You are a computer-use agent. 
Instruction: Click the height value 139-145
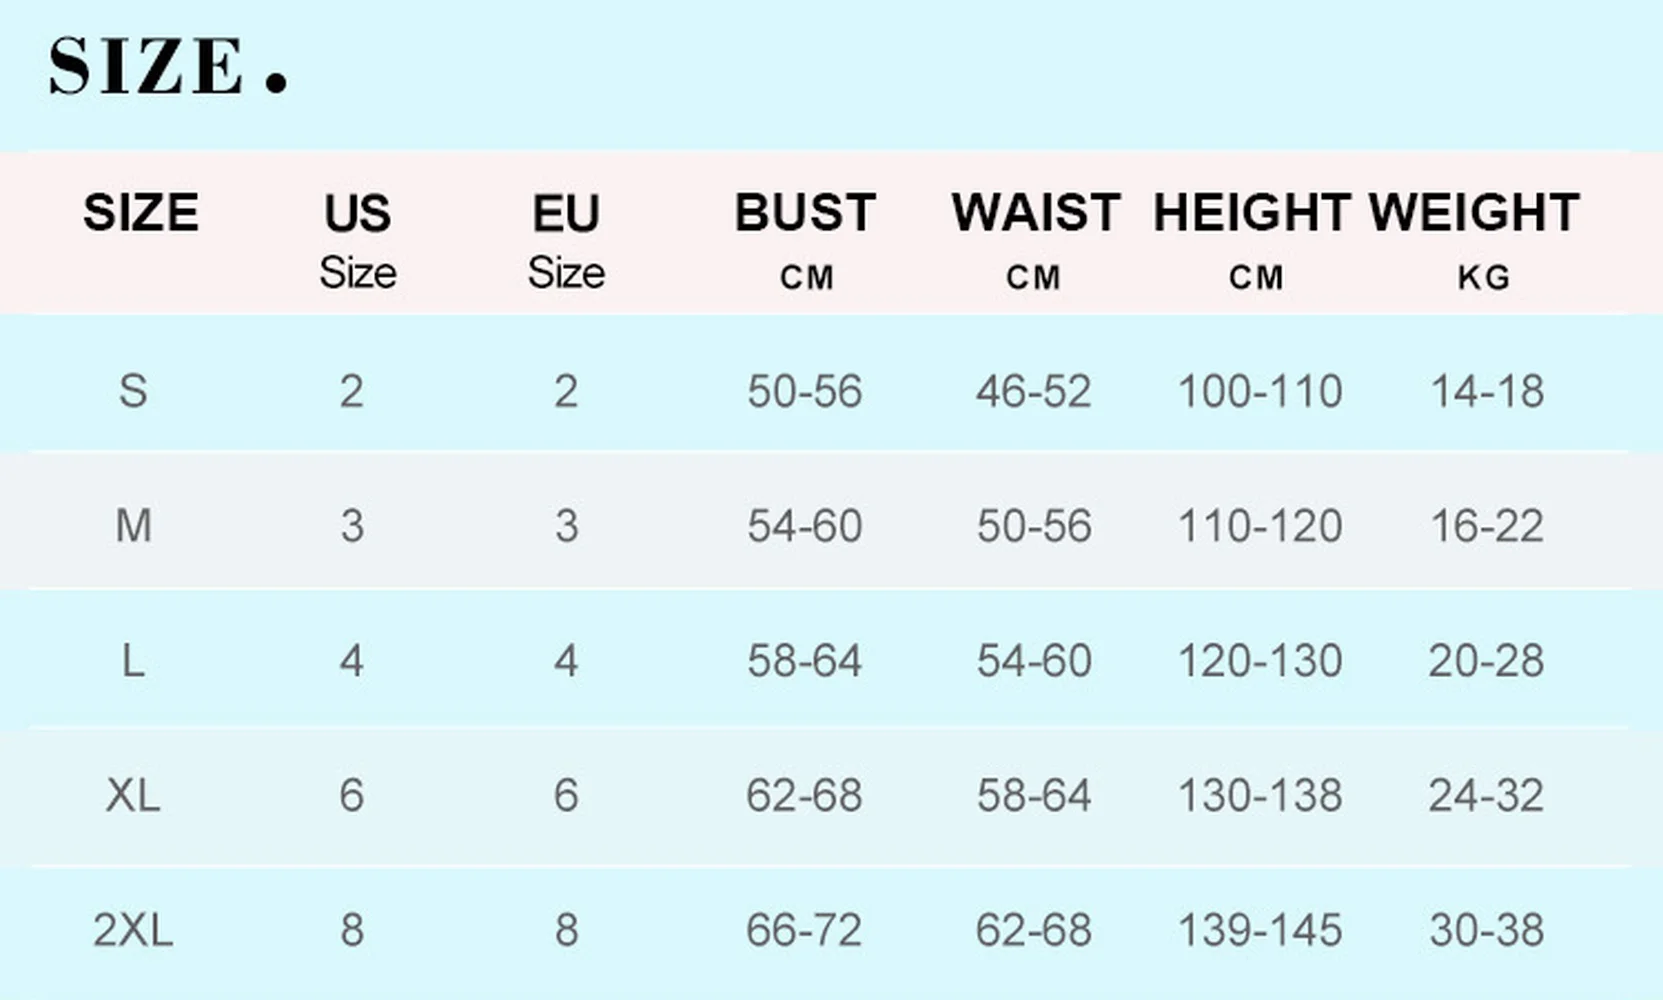pos(1260,930)
